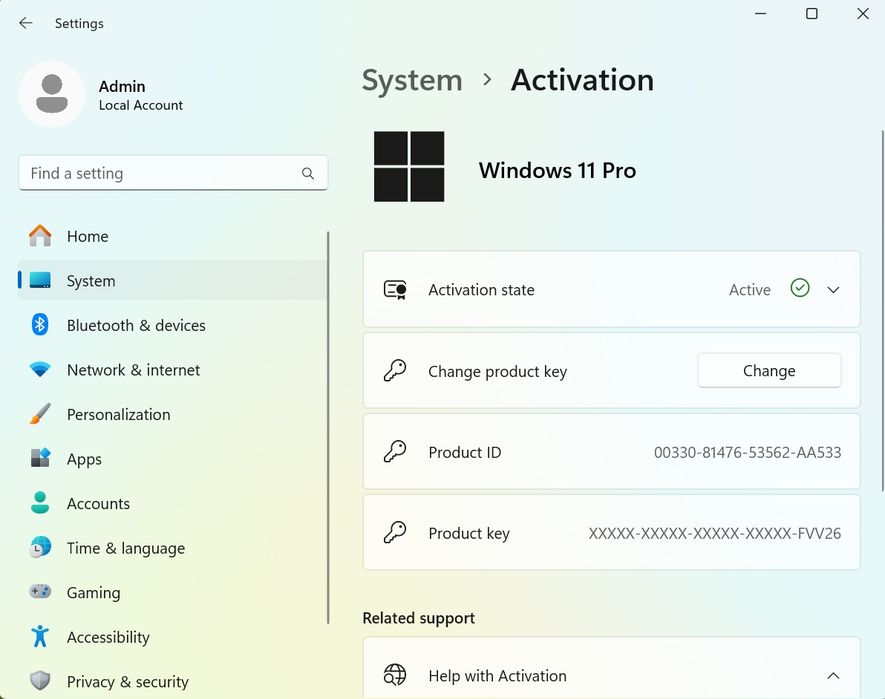Image resolution: width=885 pixels, height=699 pixels.
Task: Click the main content scrollbar
Action: point(882,311)
